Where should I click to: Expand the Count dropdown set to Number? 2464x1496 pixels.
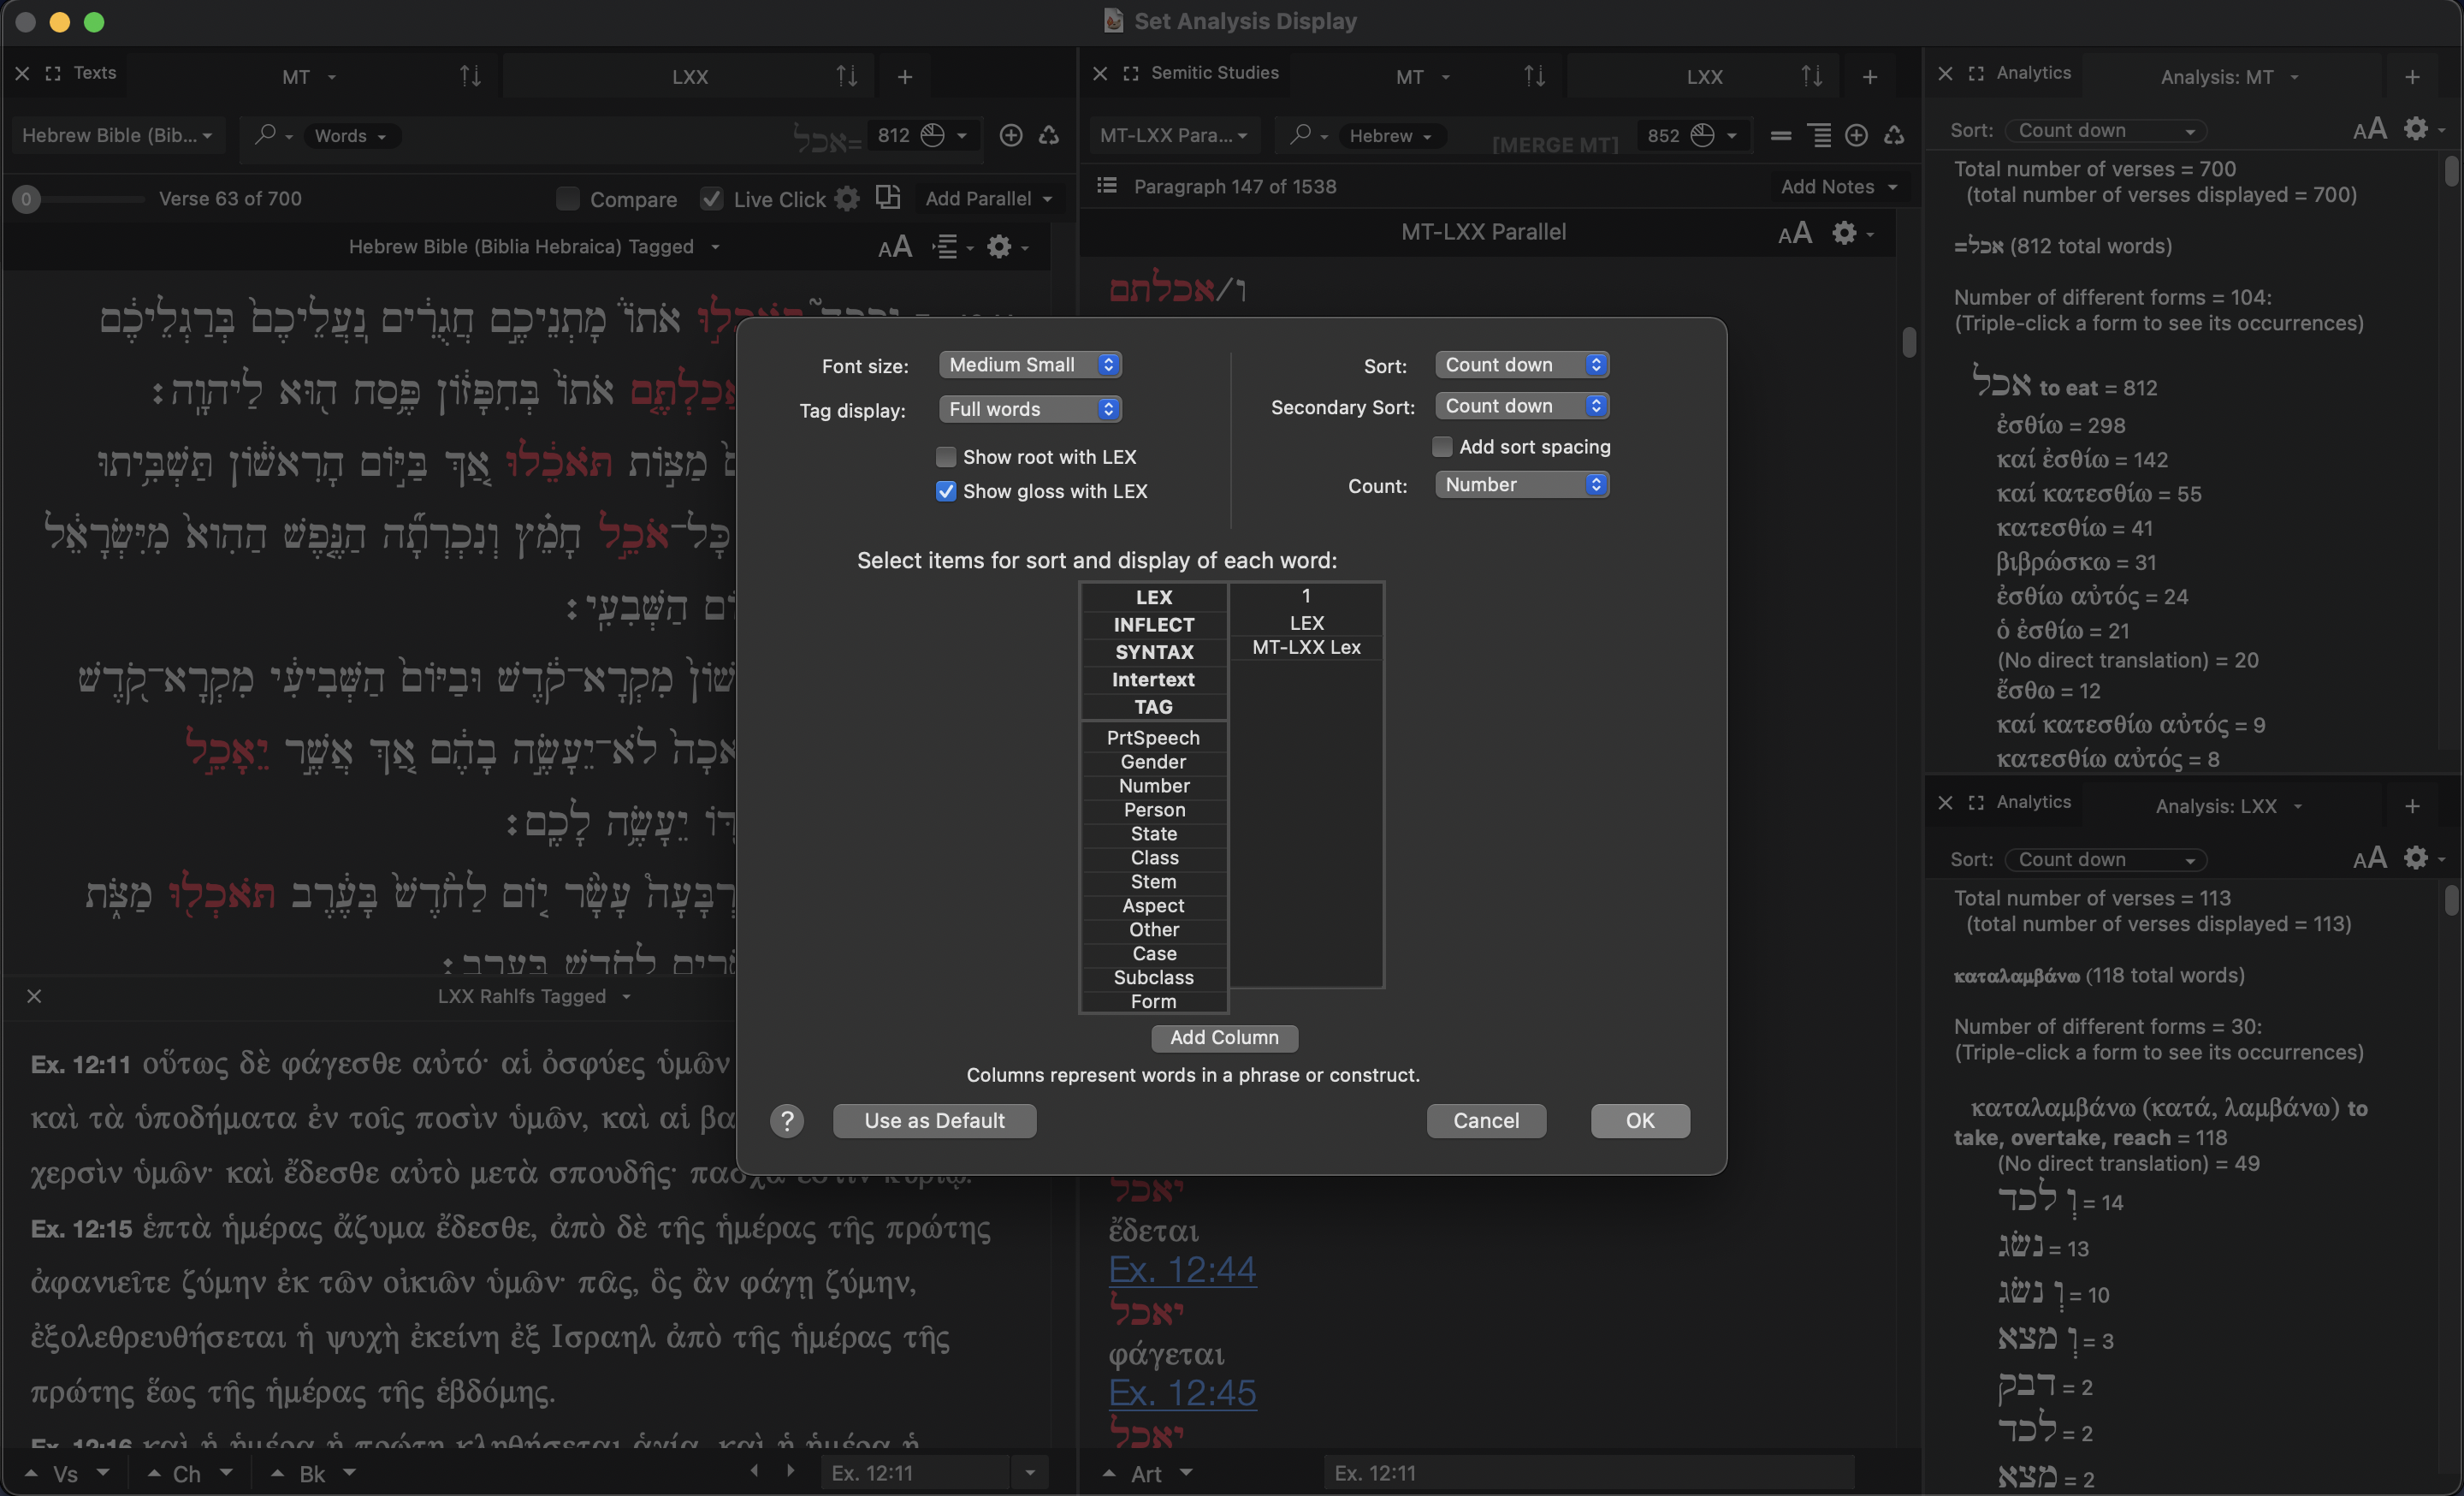pyautogui.click(x=1521, y=485)
